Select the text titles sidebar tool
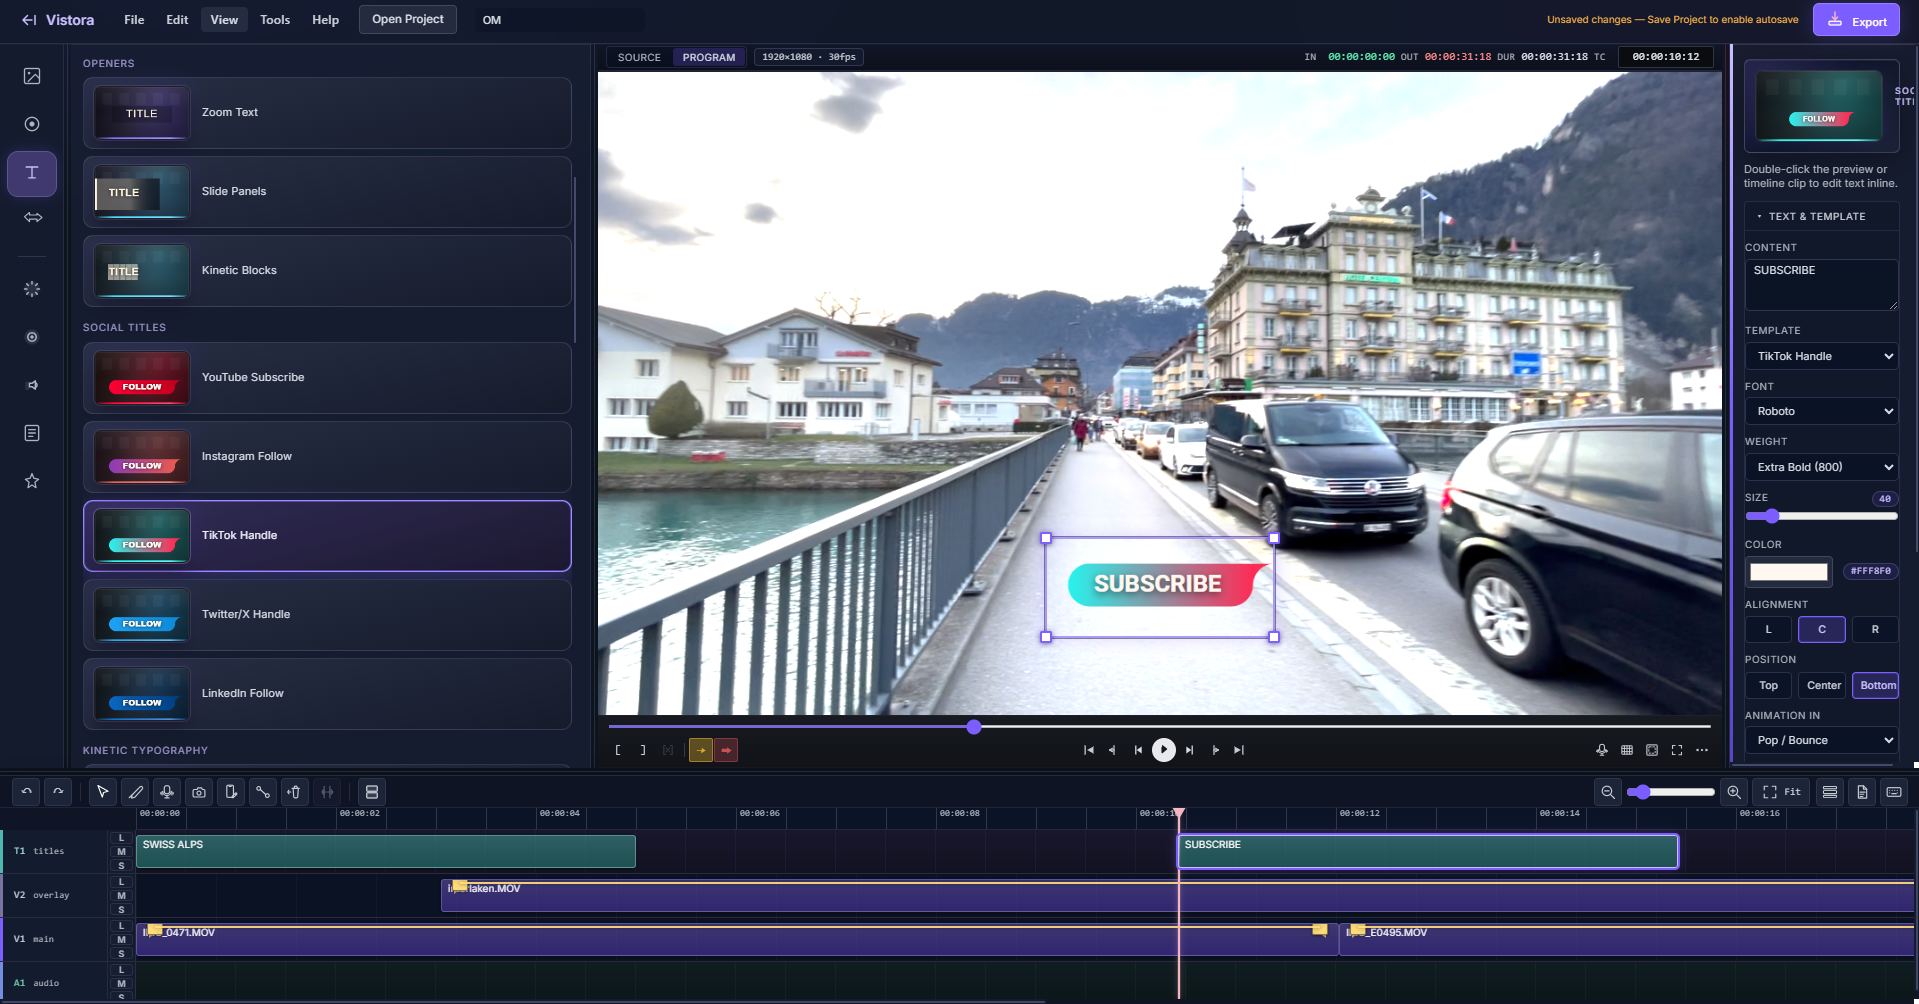Image resolution: width=1919 pixels, height=1004 pixels. coord(32,173)
